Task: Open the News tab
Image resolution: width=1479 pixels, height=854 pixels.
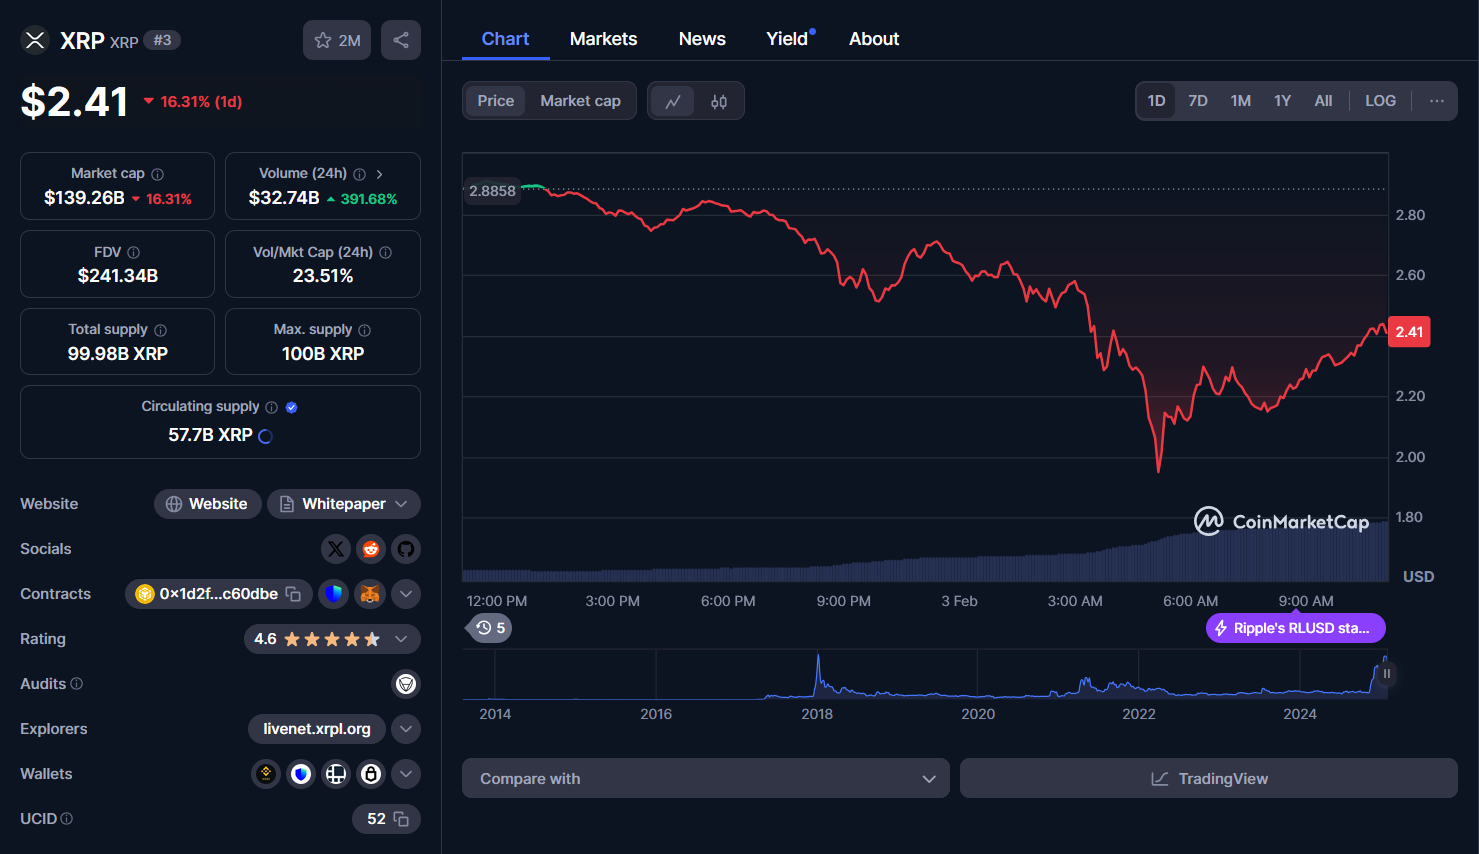Action: click(701, 38)
